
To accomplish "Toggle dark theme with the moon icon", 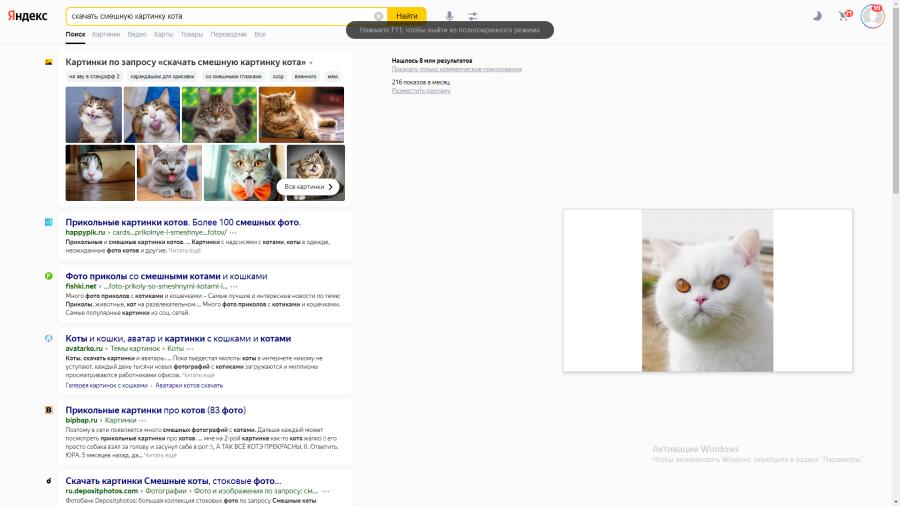I will [x=817, y=16].
